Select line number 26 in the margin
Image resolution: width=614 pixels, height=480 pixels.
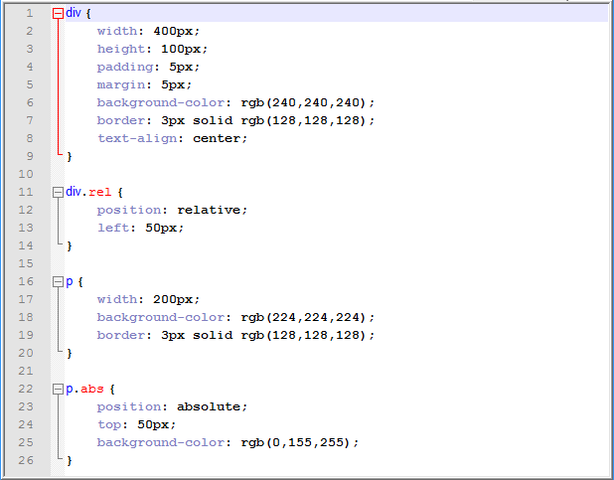pyautogui.click(x=26, y=460)
